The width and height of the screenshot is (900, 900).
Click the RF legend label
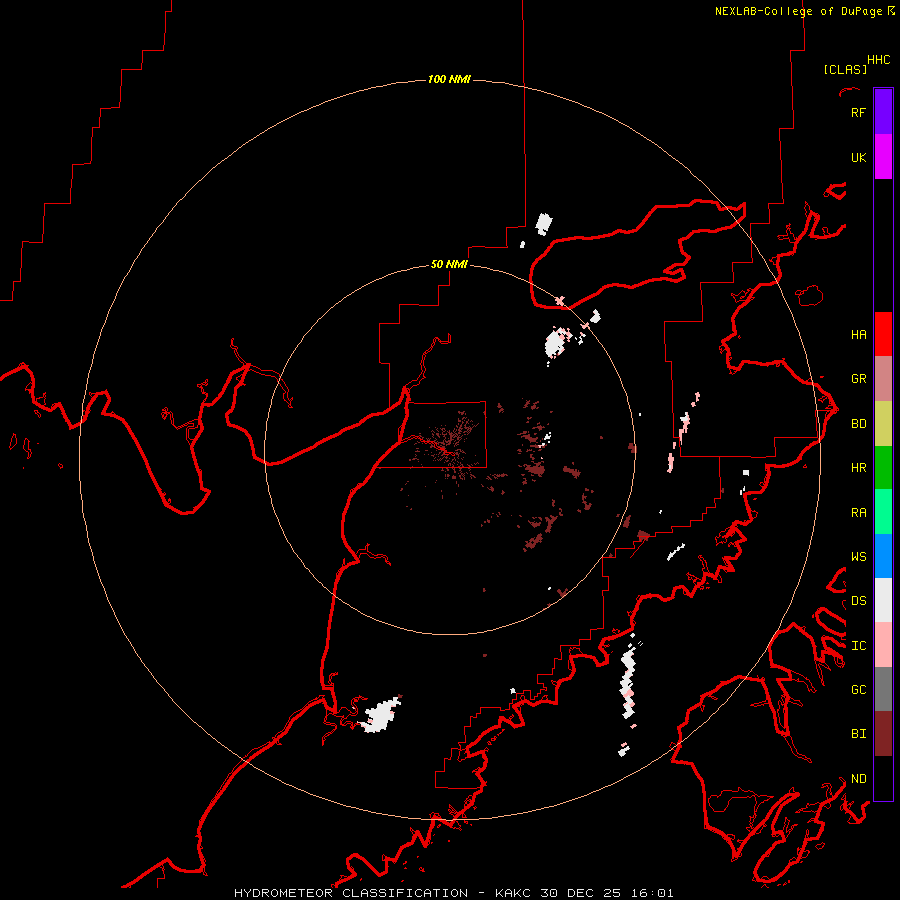coord(858,113)
